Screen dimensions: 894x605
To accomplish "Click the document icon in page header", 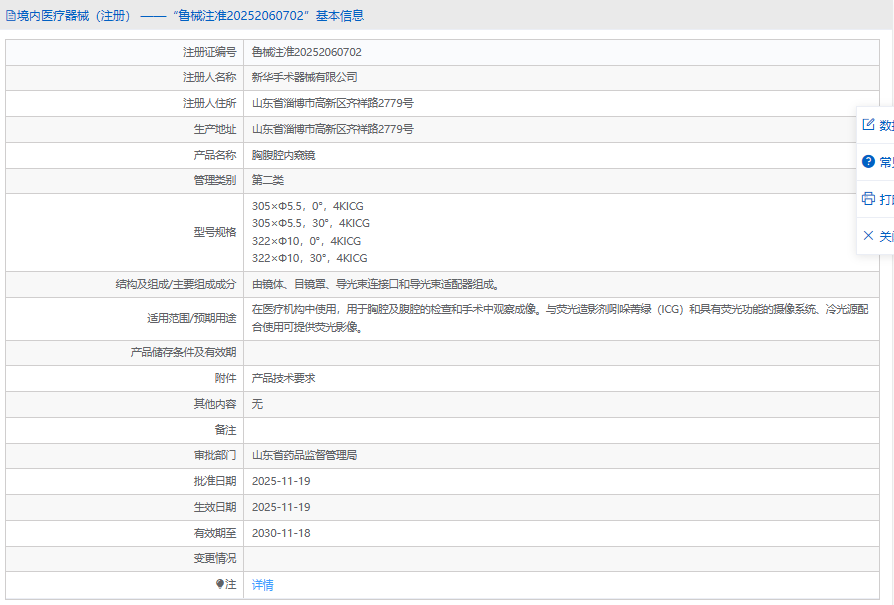I will [x=10, y=16].
